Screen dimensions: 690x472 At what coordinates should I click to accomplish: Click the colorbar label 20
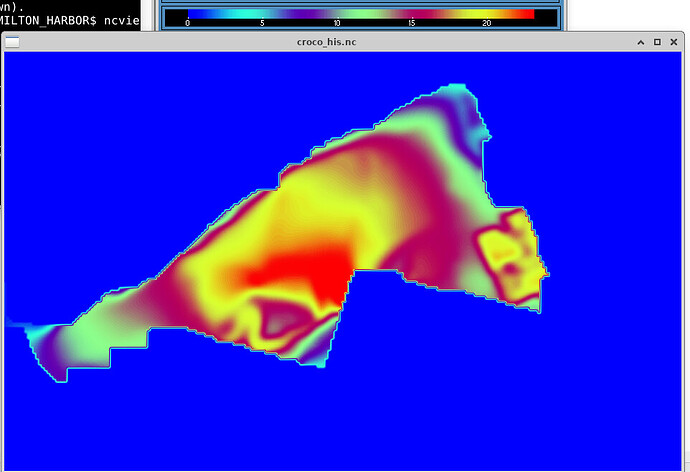[x=486, y=23]
